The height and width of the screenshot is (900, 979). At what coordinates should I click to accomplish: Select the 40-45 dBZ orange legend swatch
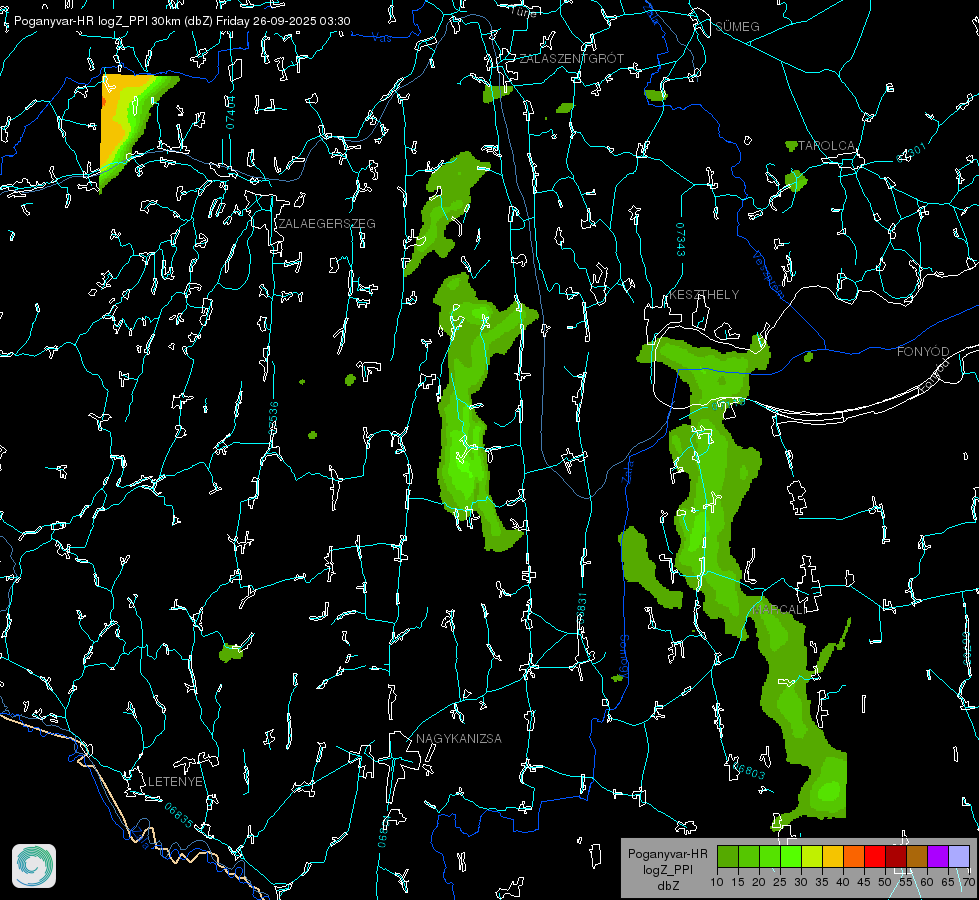(854, 856)
